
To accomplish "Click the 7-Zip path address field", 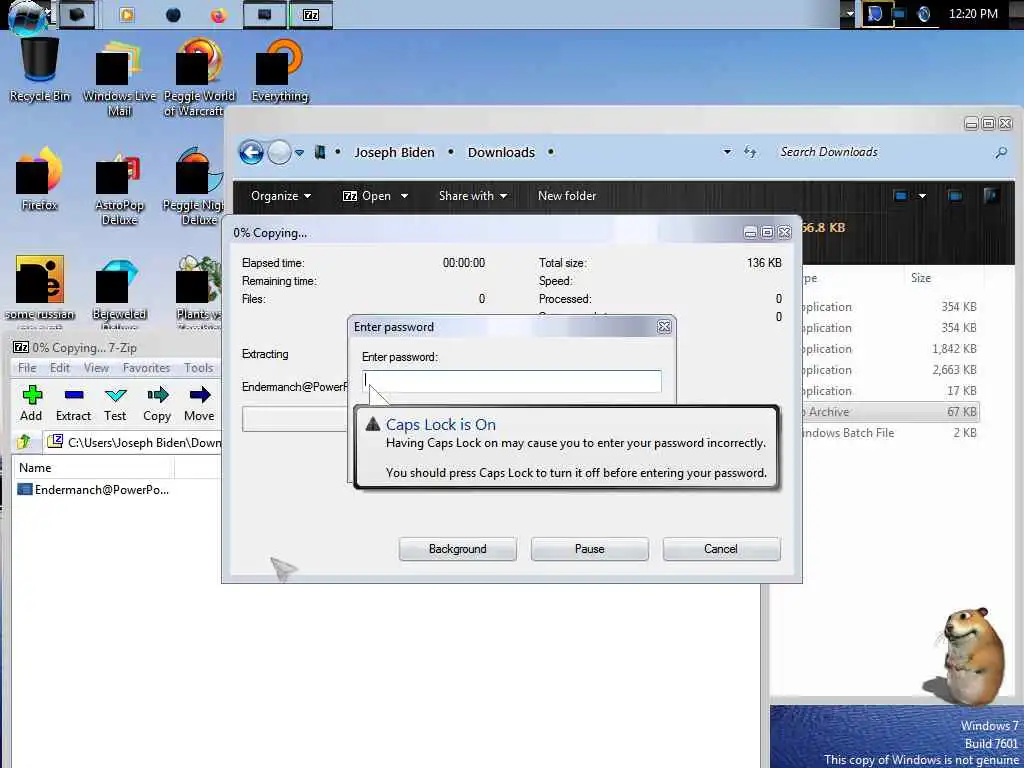I will coord(134,442).
